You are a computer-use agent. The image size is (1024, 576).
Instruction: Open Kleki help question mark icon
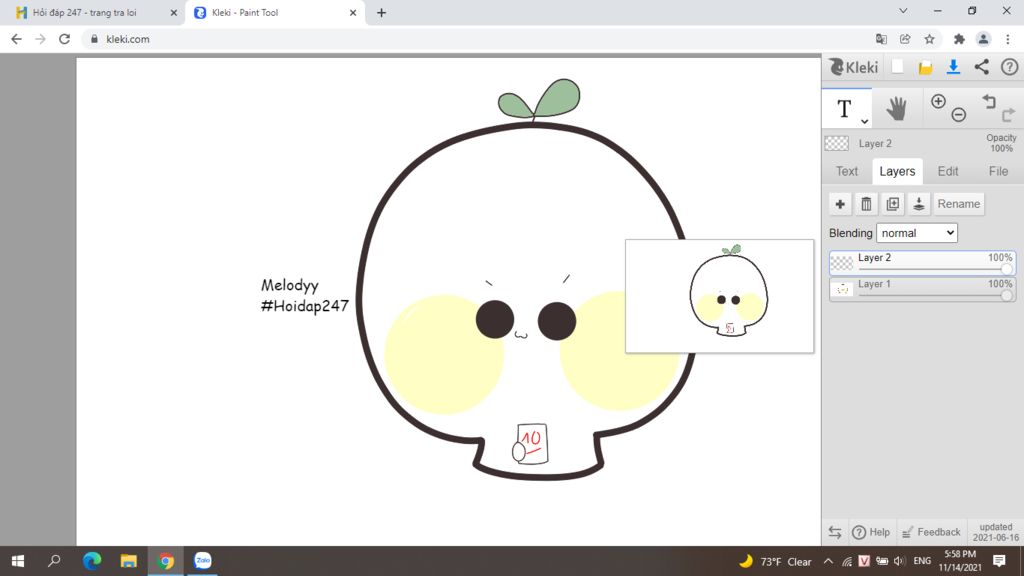[1010, 67]
